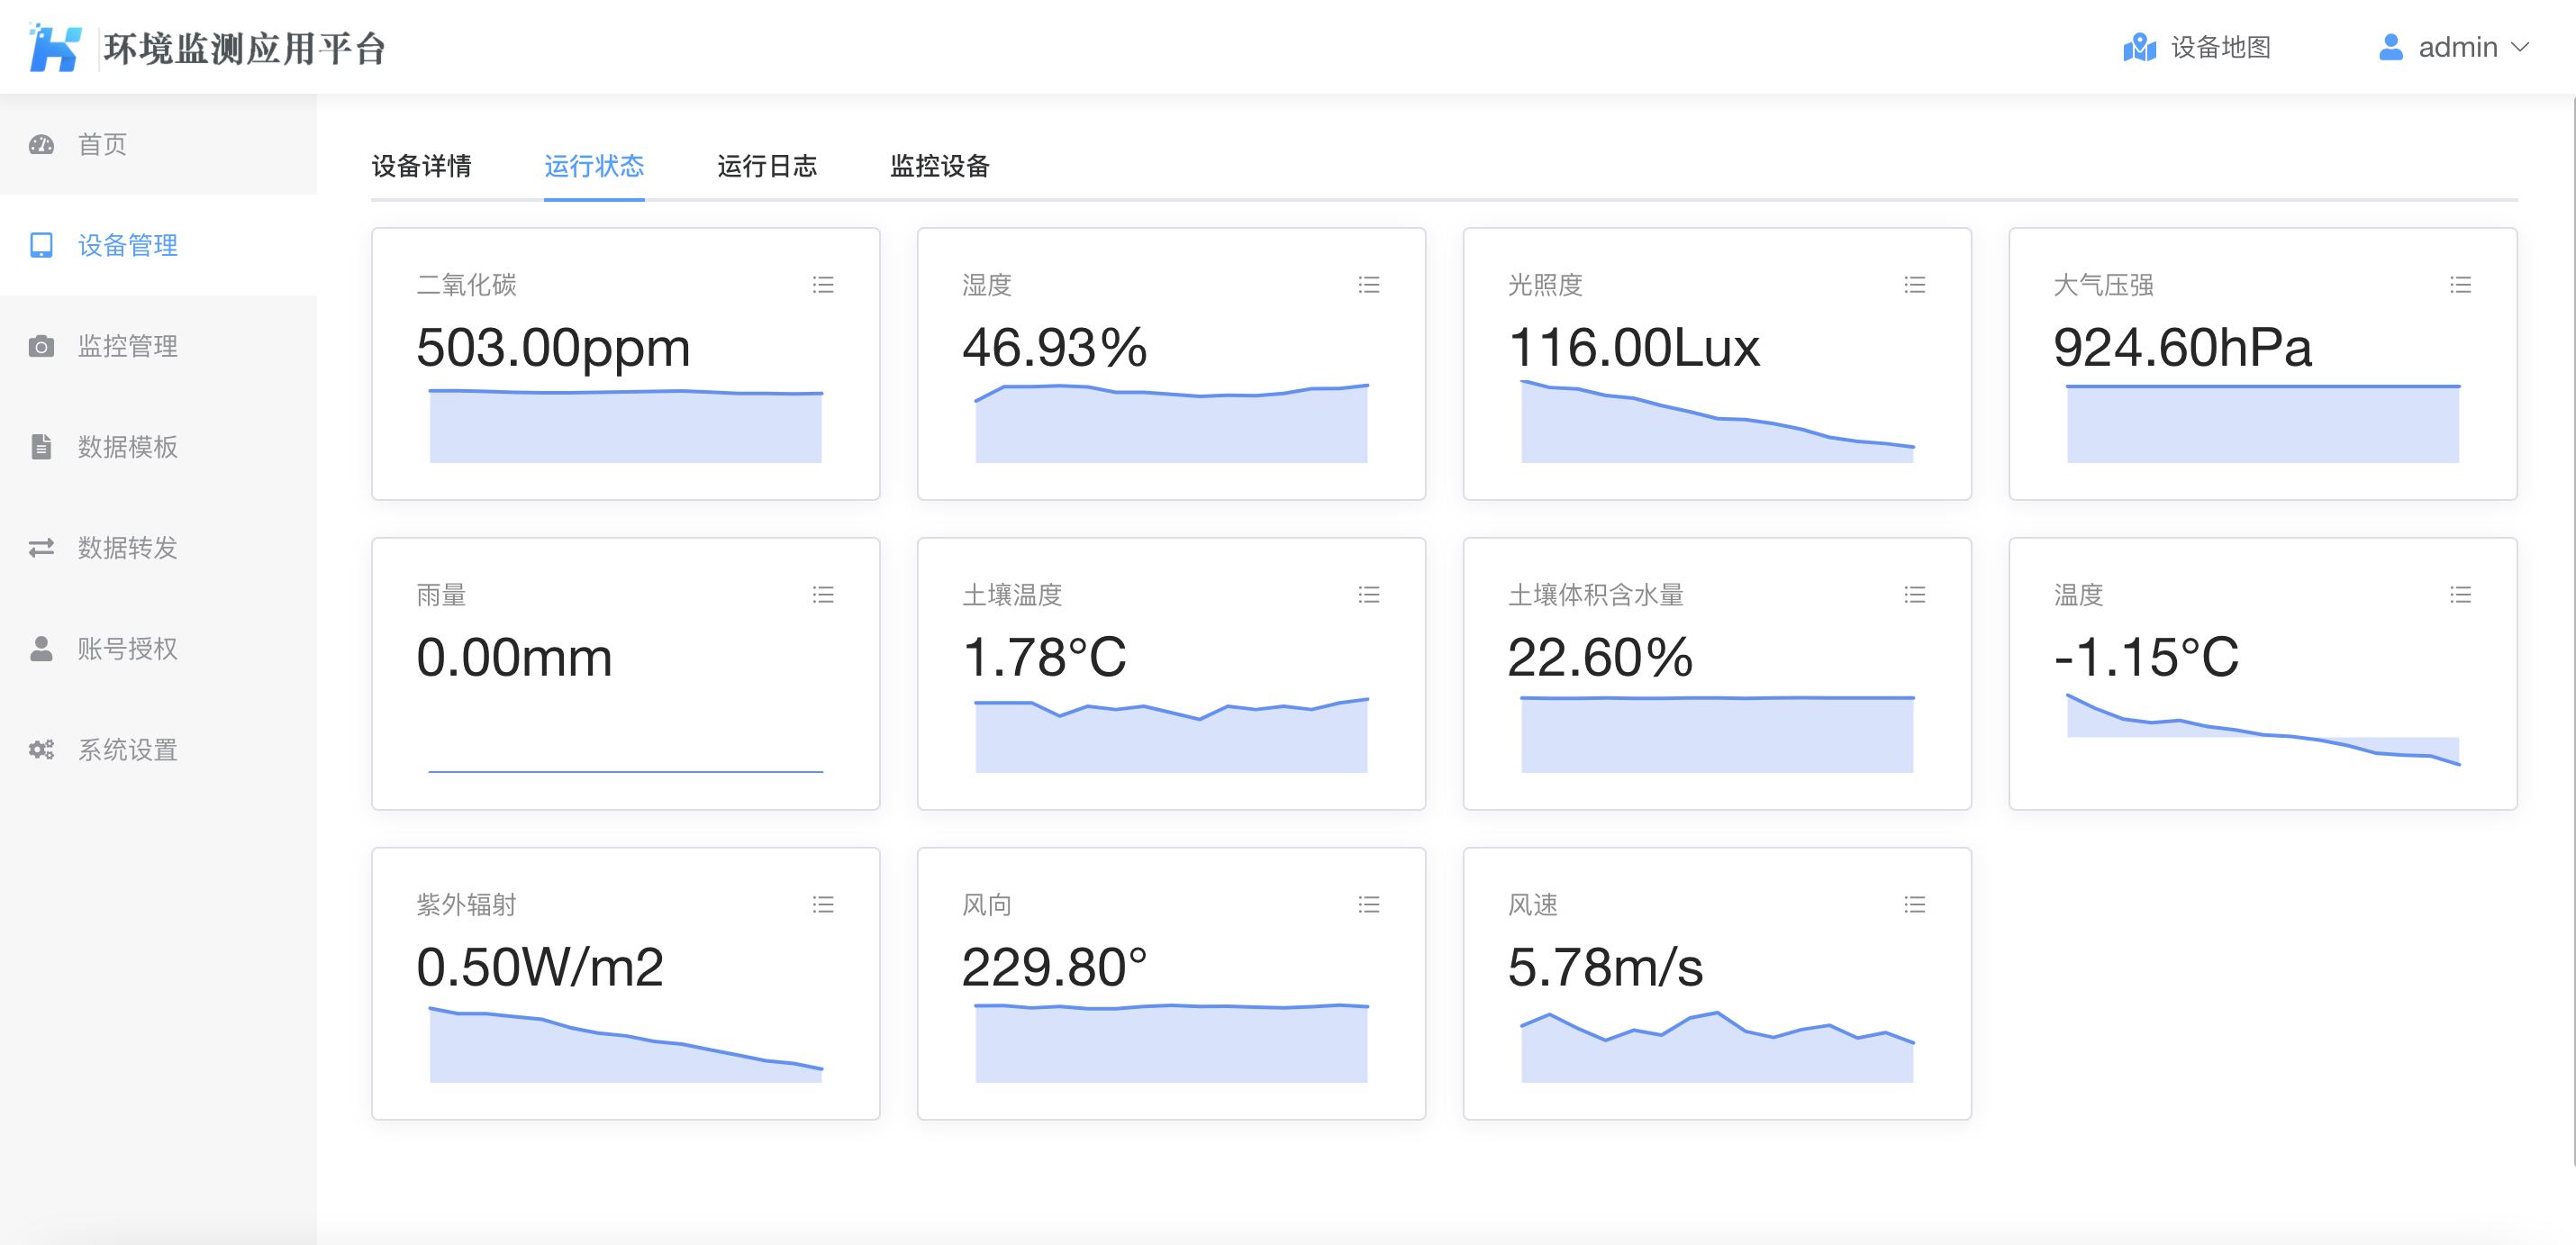Open the 紫外辐射 card list menu icon
The height and width of the screenshot is (1245, 2576).
[823, 905]
